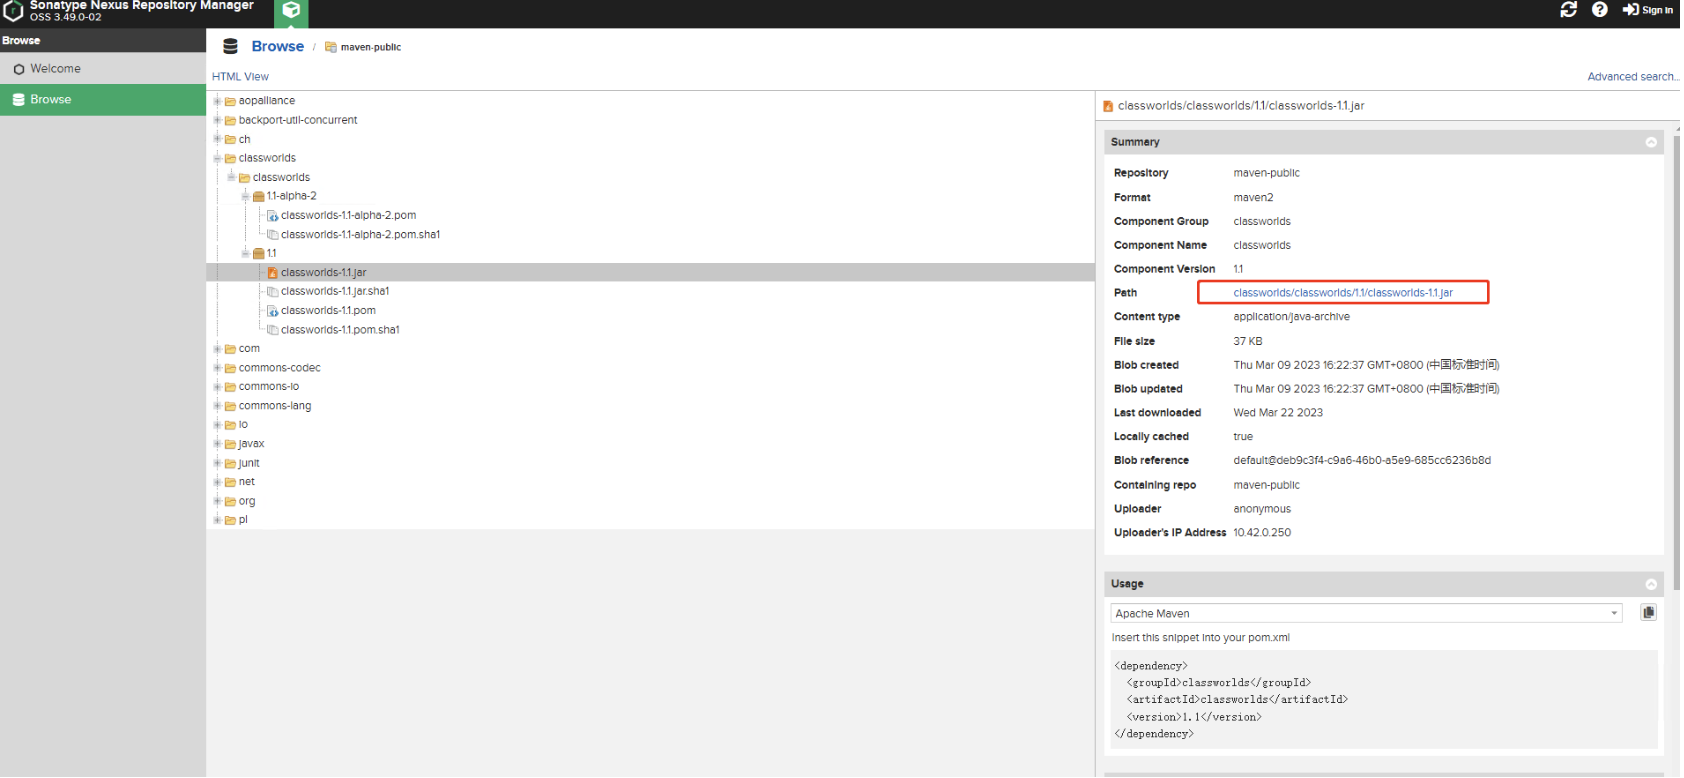This screenshot has height=778, width=1684.
Task: Click the Last downloaded date value
Action: point(1278,413)
